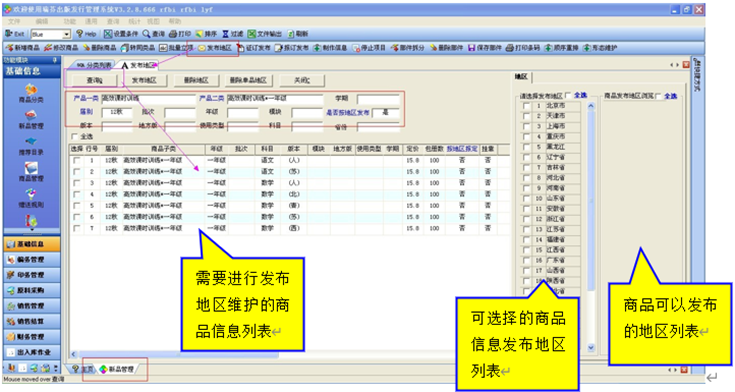Tick 全选 for 请选择发布地区 list
Image resolution: width=735 pixels, height=392 pixels.
(568, 96)
